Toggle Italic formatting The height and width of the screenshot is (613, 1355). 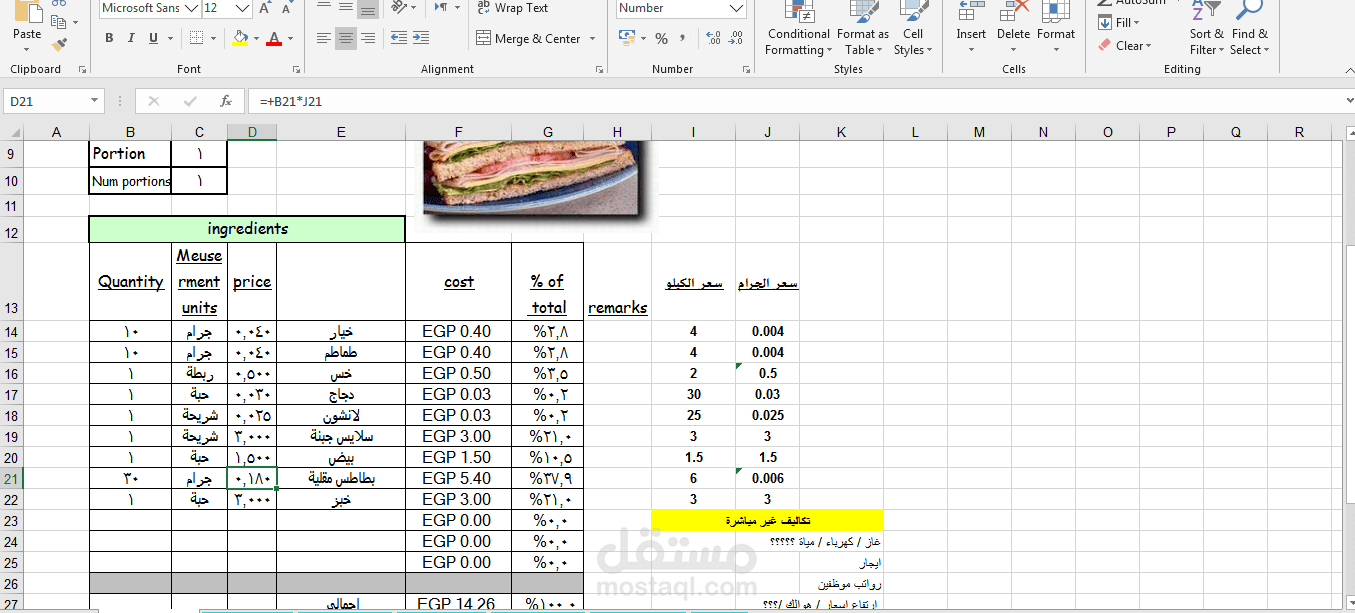coord(131,38)
